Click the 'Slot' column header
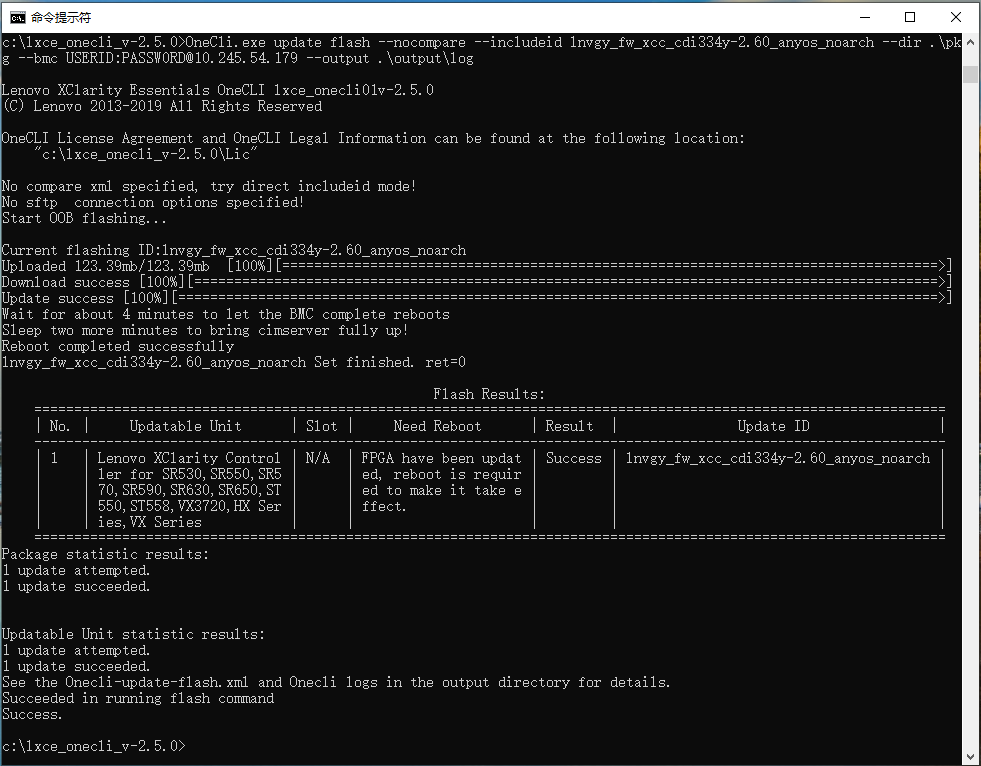 [322, 426]
